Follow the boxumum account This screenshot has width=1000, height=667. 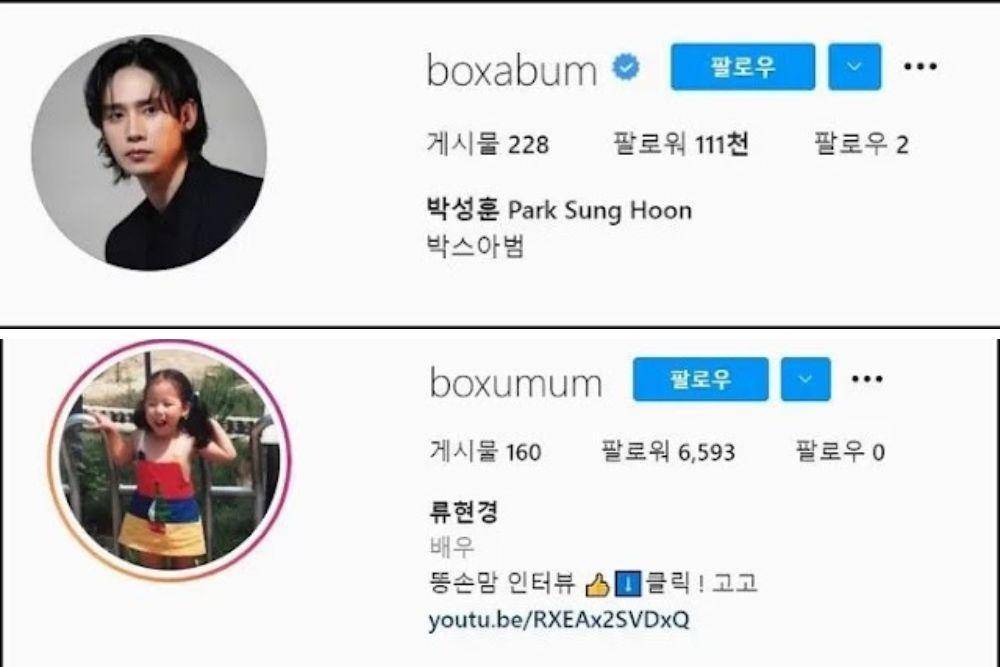point(701,379)
